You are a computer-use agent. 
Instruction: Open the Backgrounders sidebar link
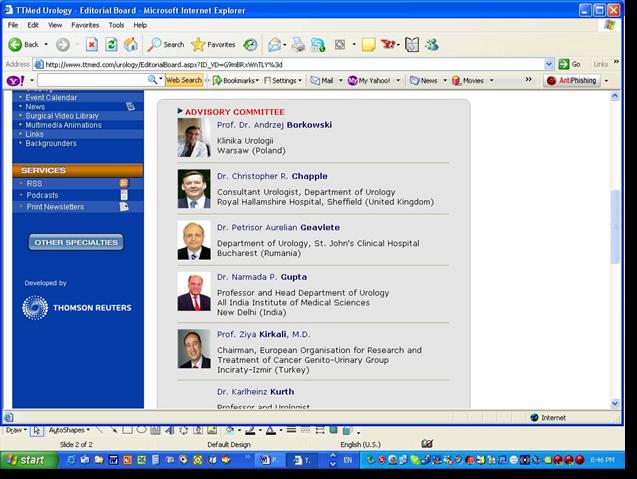pos(51,143)
